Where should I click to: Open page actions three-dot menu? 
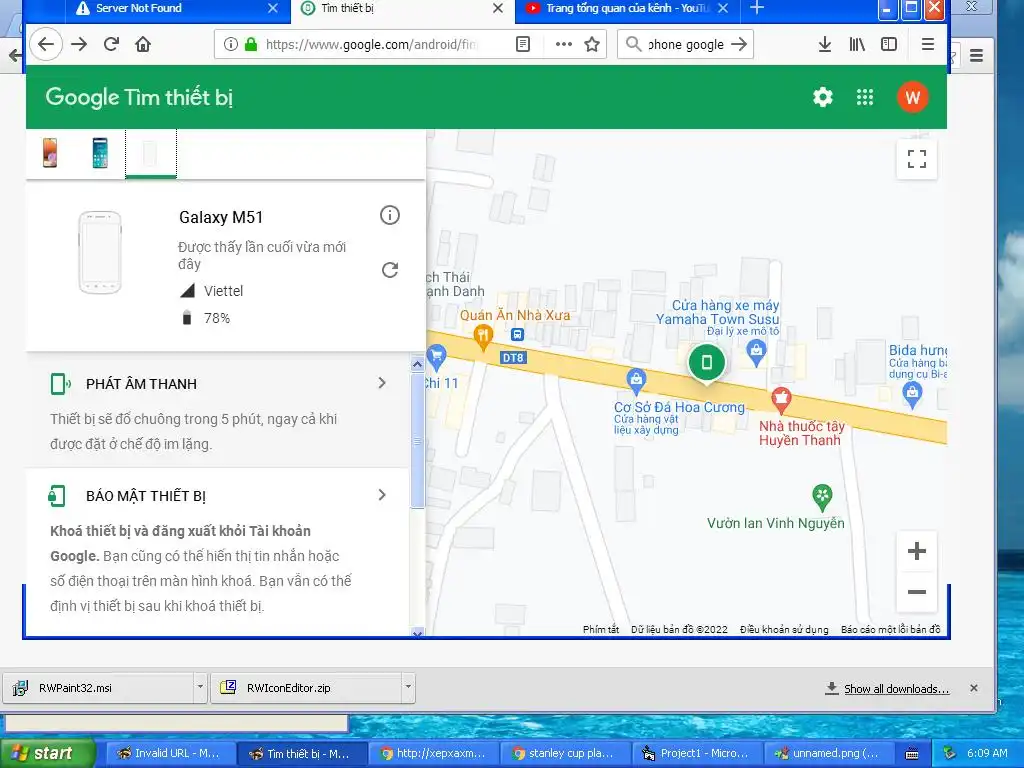pos(564,44)
